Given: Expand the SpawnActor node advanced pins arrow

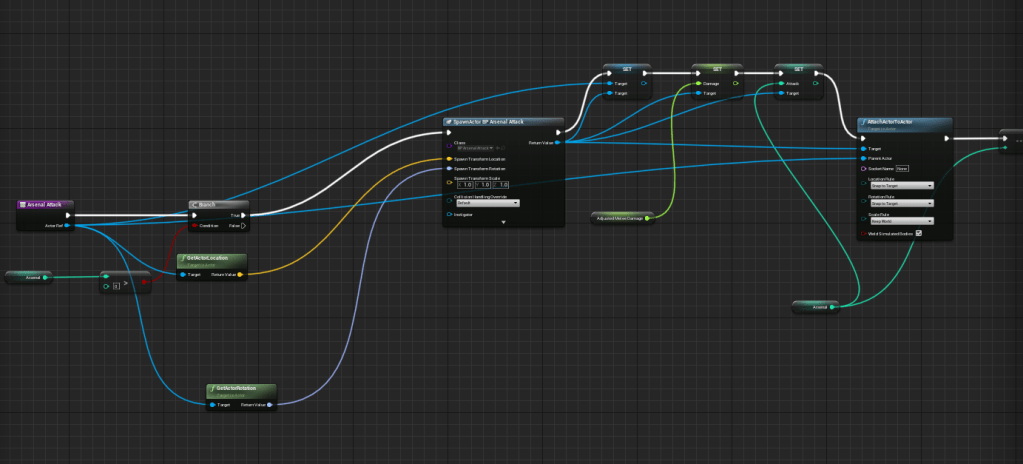Looking at the screenshot, I should (503, 222).
